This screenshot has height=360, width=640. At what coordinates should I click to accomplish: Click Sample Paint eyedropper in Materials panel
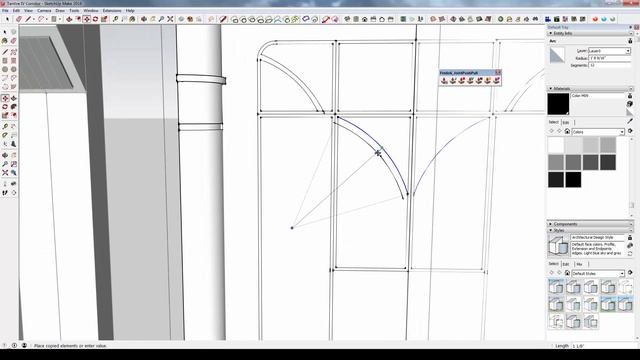tap(630, 121)
